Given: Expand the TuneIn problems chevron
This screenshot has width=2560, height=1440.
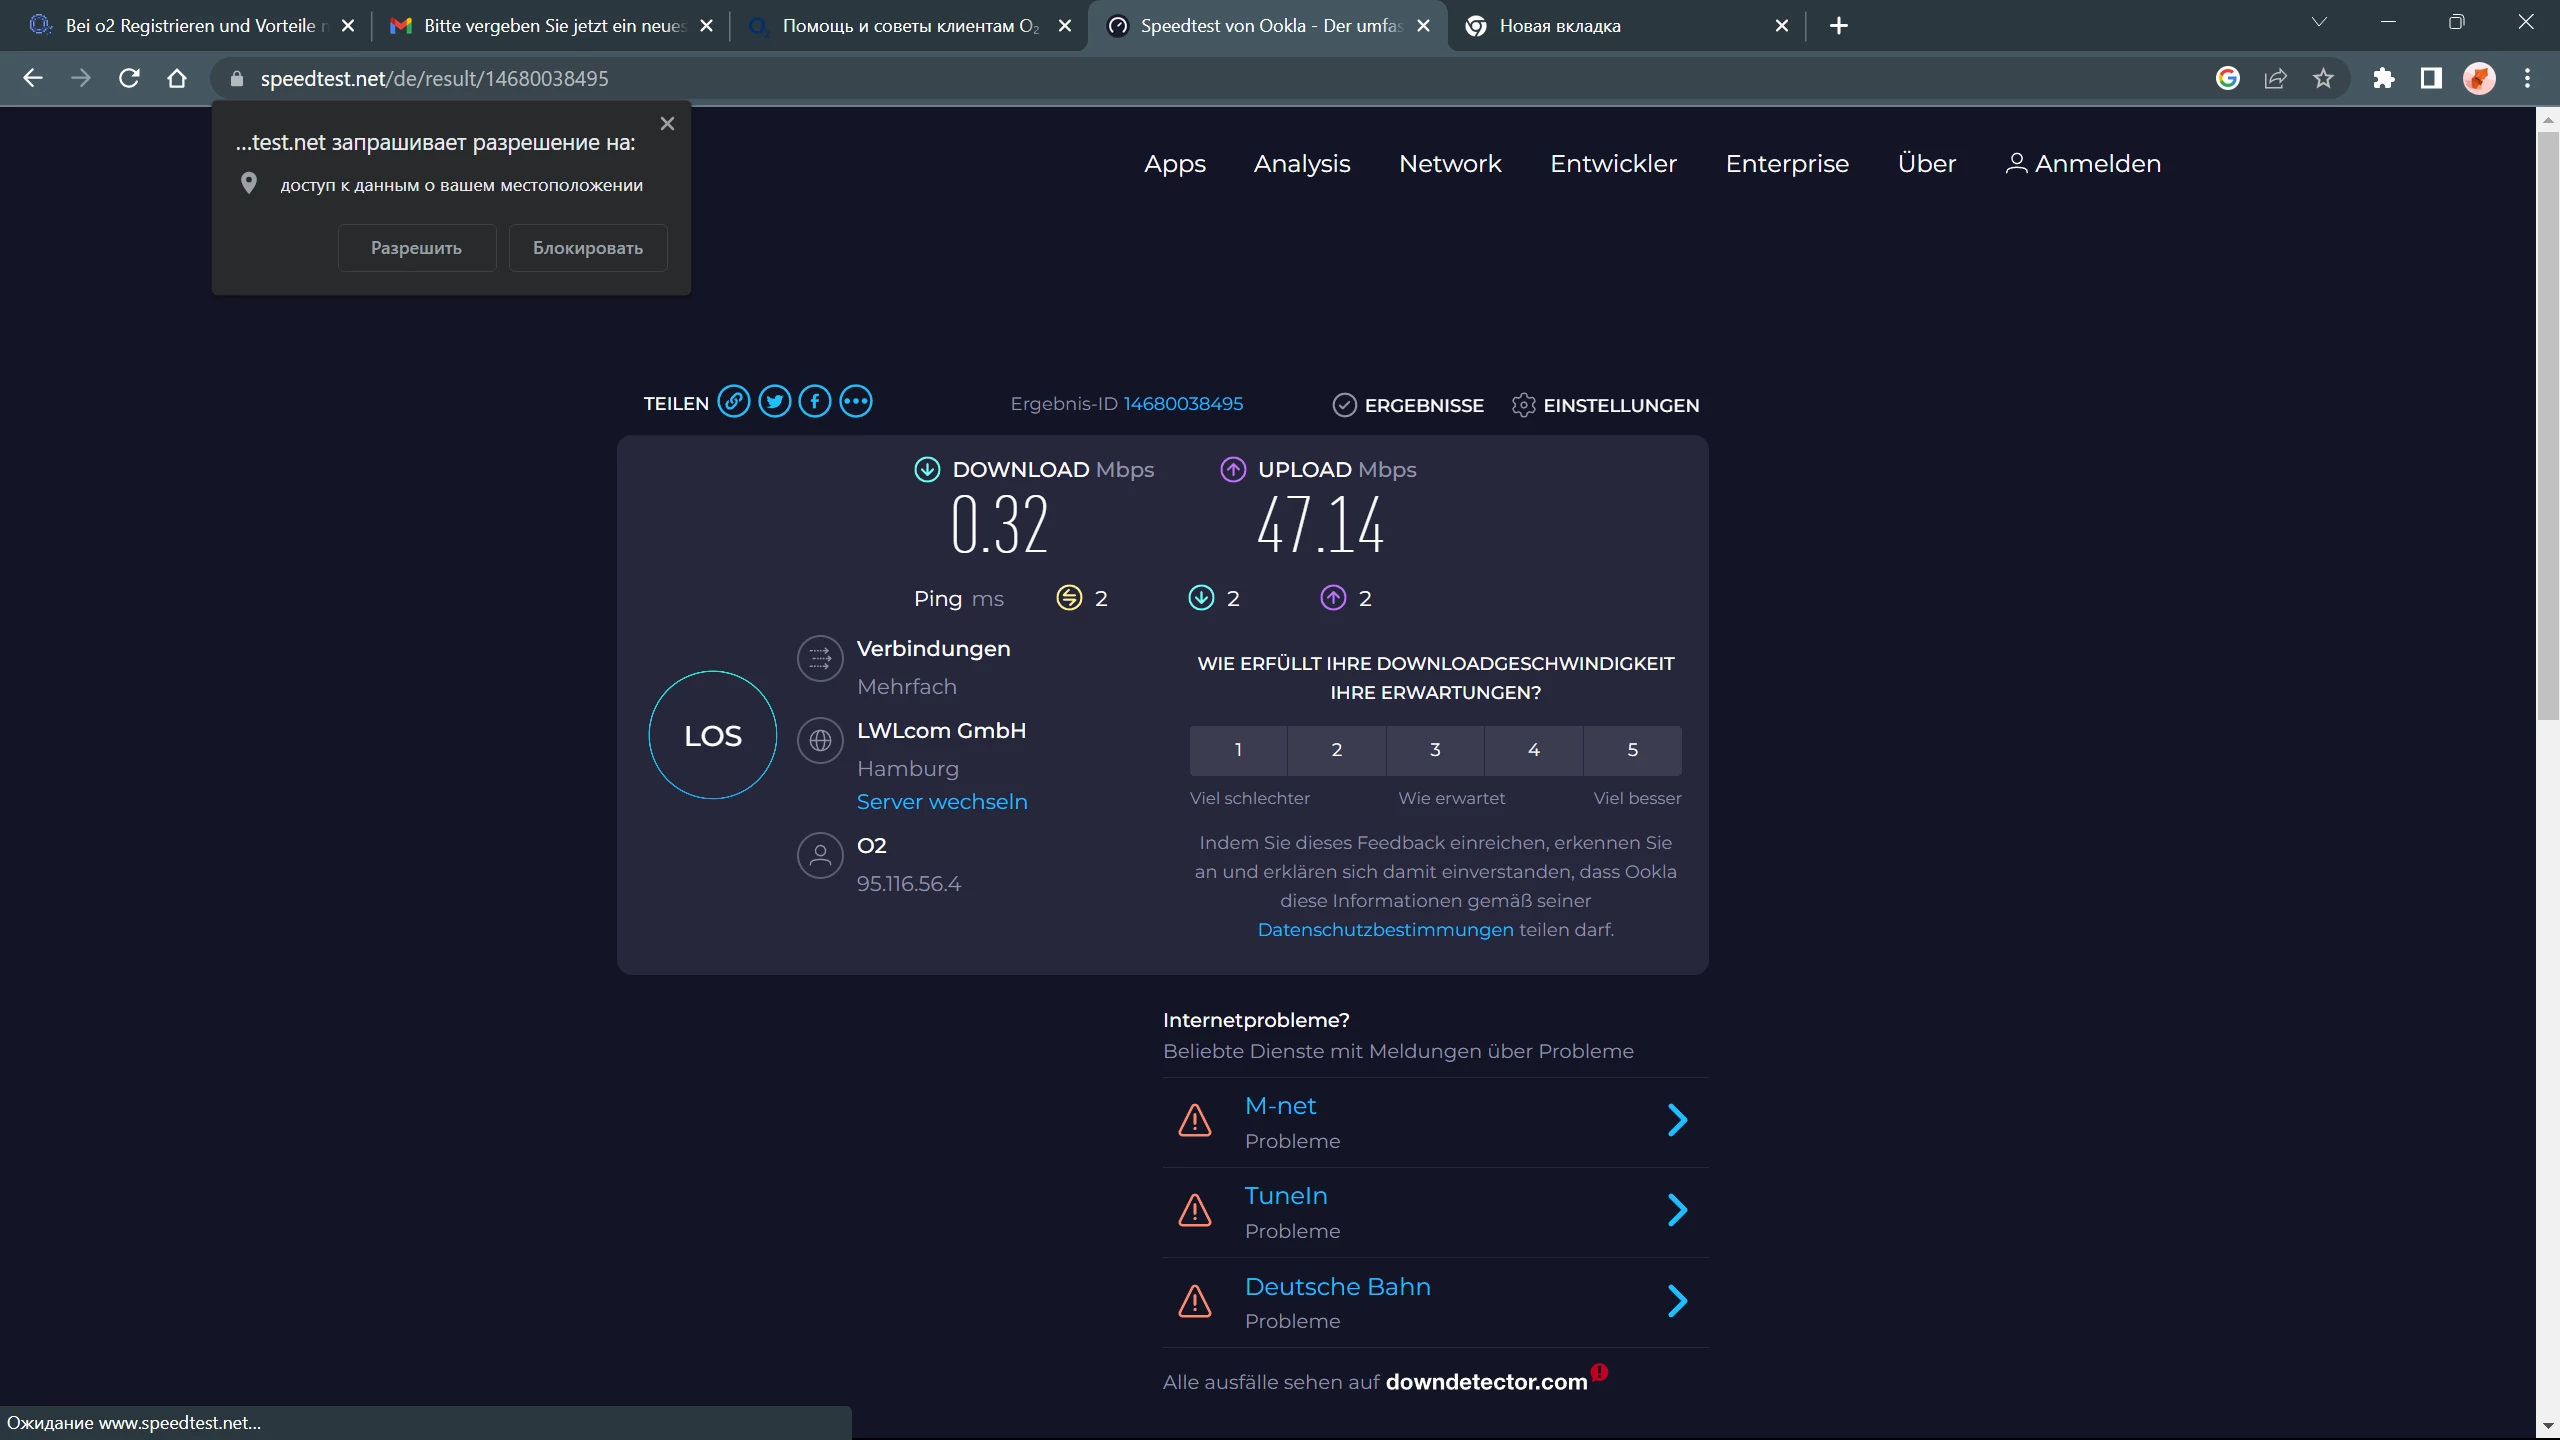Looking at the screenshot, I should [1677, 1210].
